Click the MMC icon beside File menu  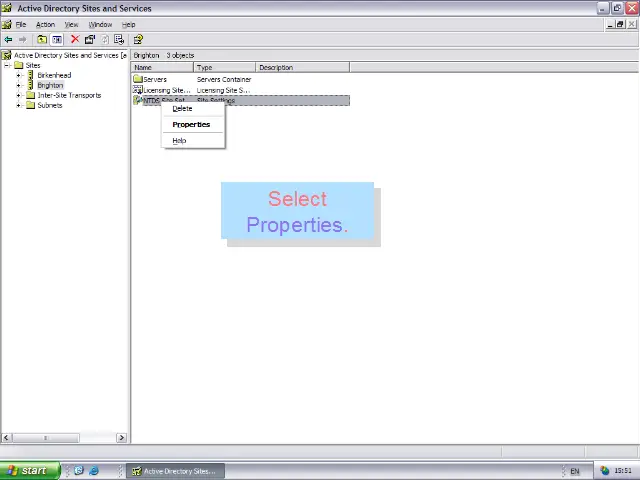coord(7,24)
